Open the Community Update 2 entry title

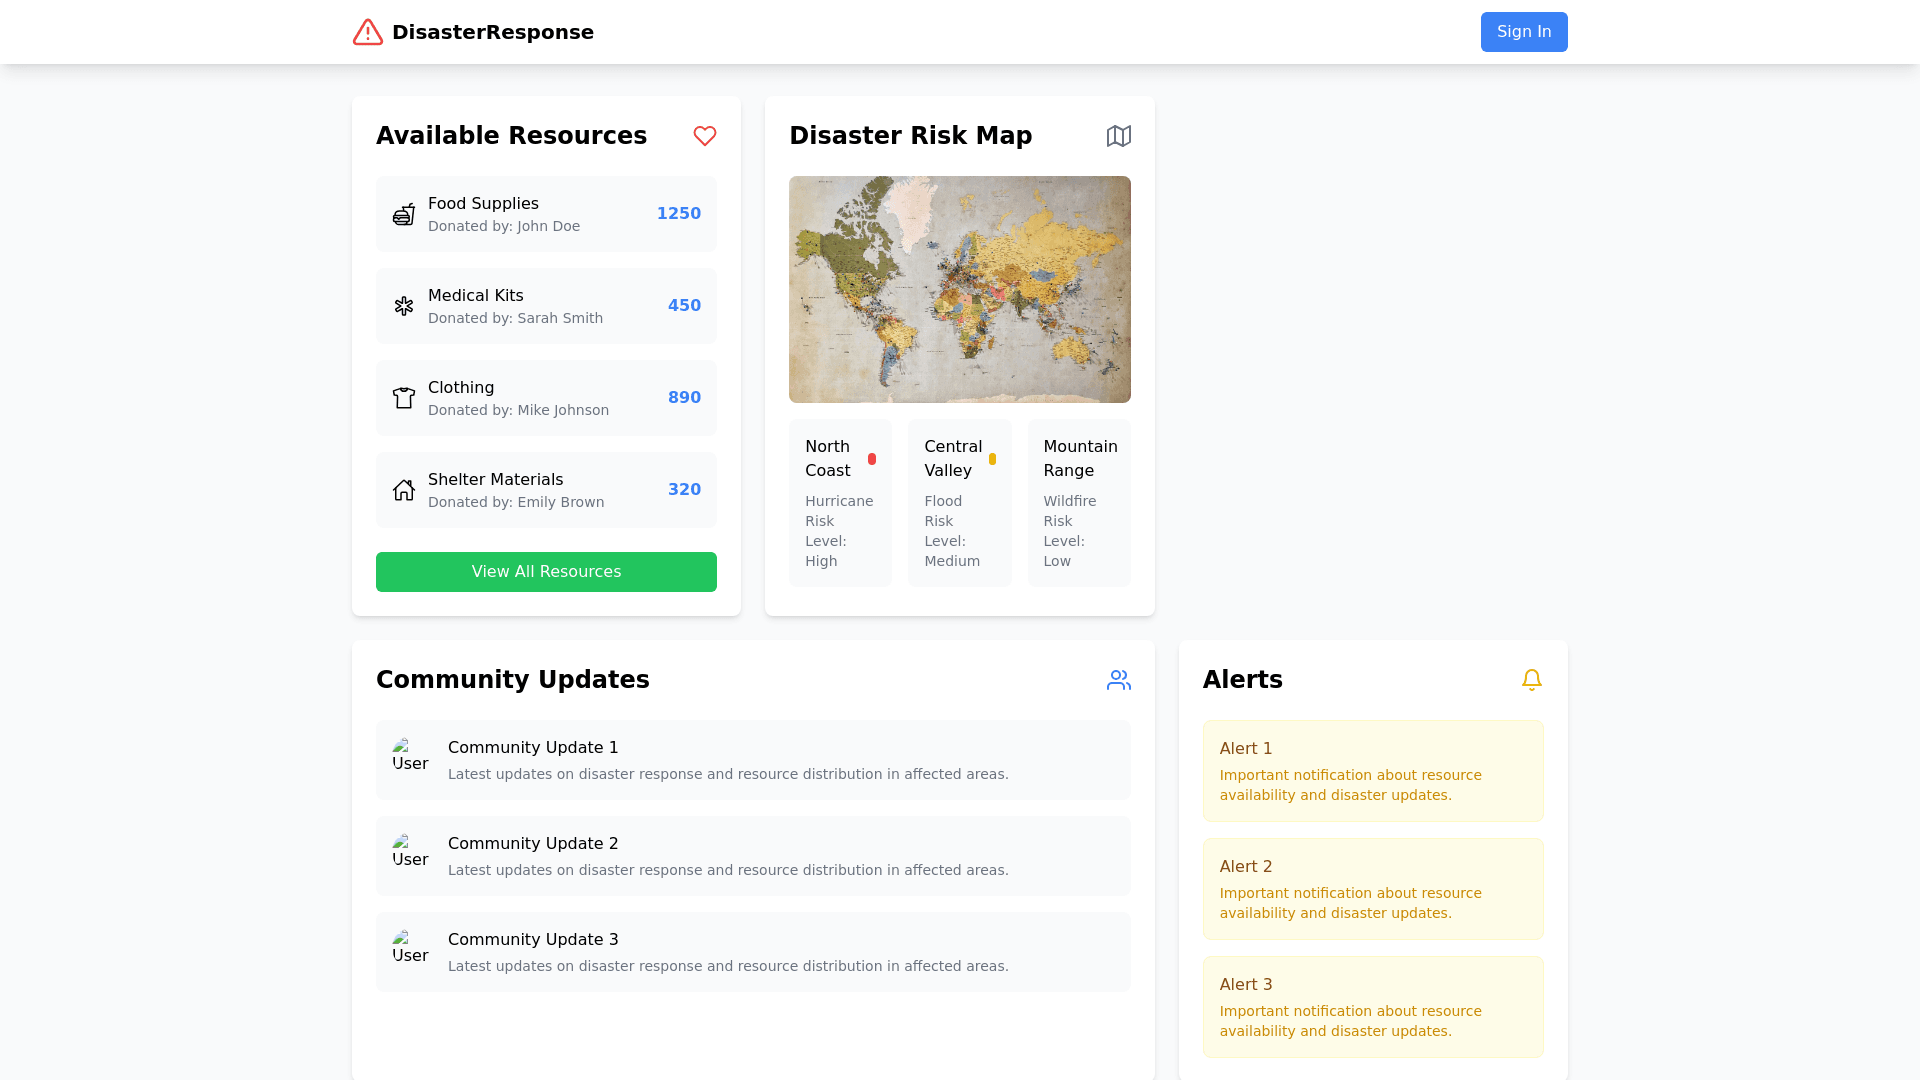pos(533,844)
